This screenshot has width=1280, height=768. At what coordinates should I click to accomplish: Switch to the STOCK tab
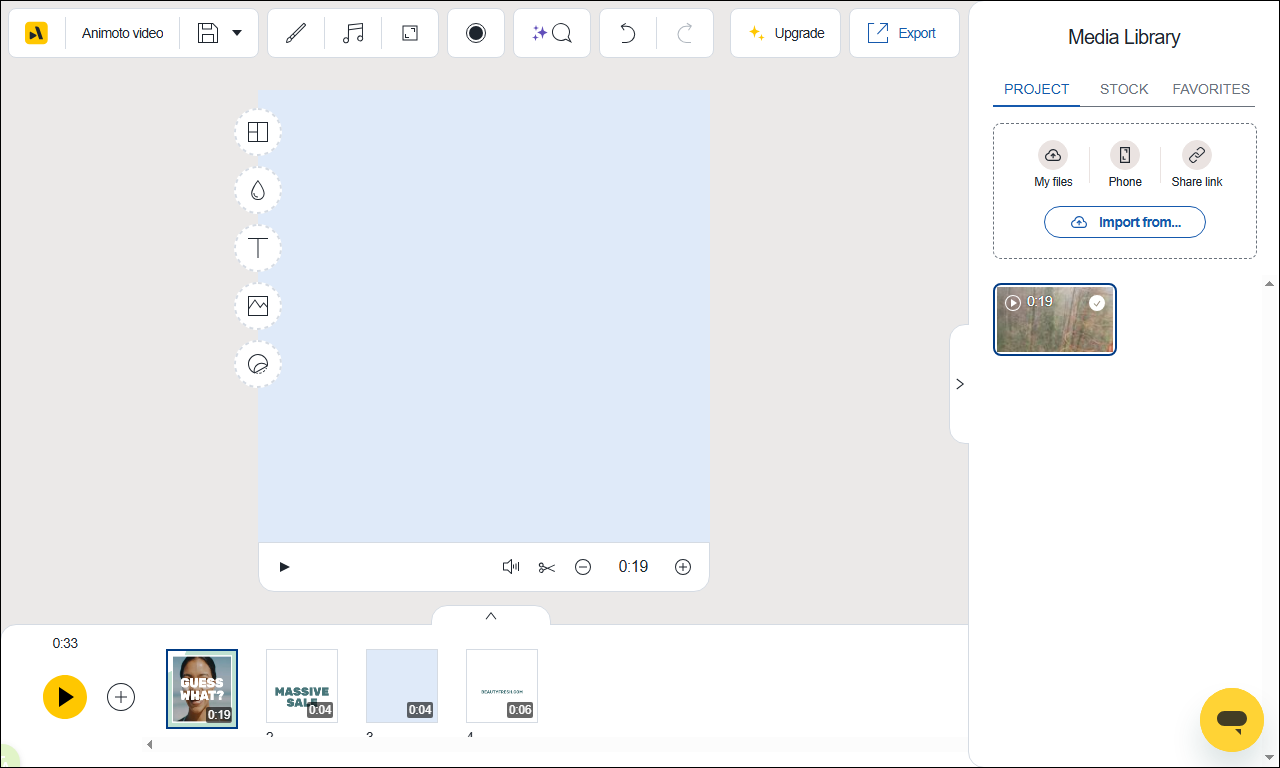(x=1123, y=89)
